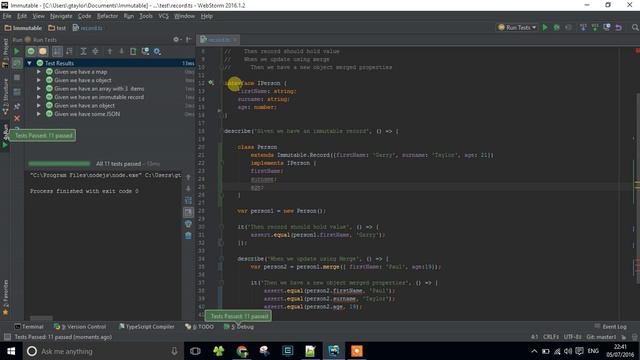
Task: Pin the Run tab icon
Action: (17, 106)
